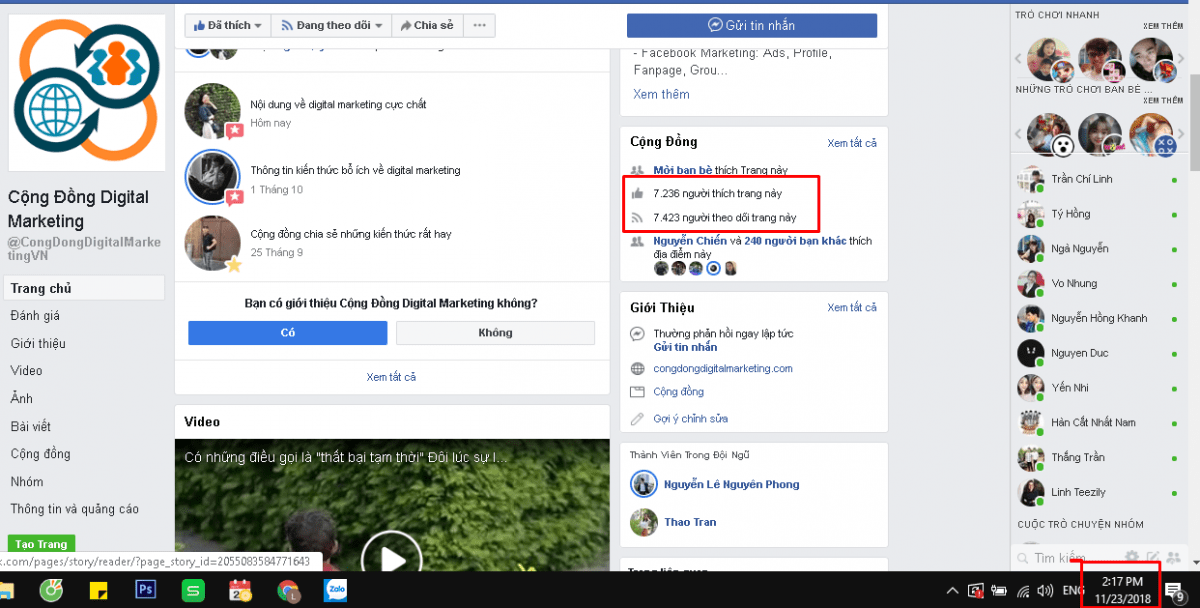
Task: Click the friends icon beside Mời bạn bè
Action: click(637, 170)
